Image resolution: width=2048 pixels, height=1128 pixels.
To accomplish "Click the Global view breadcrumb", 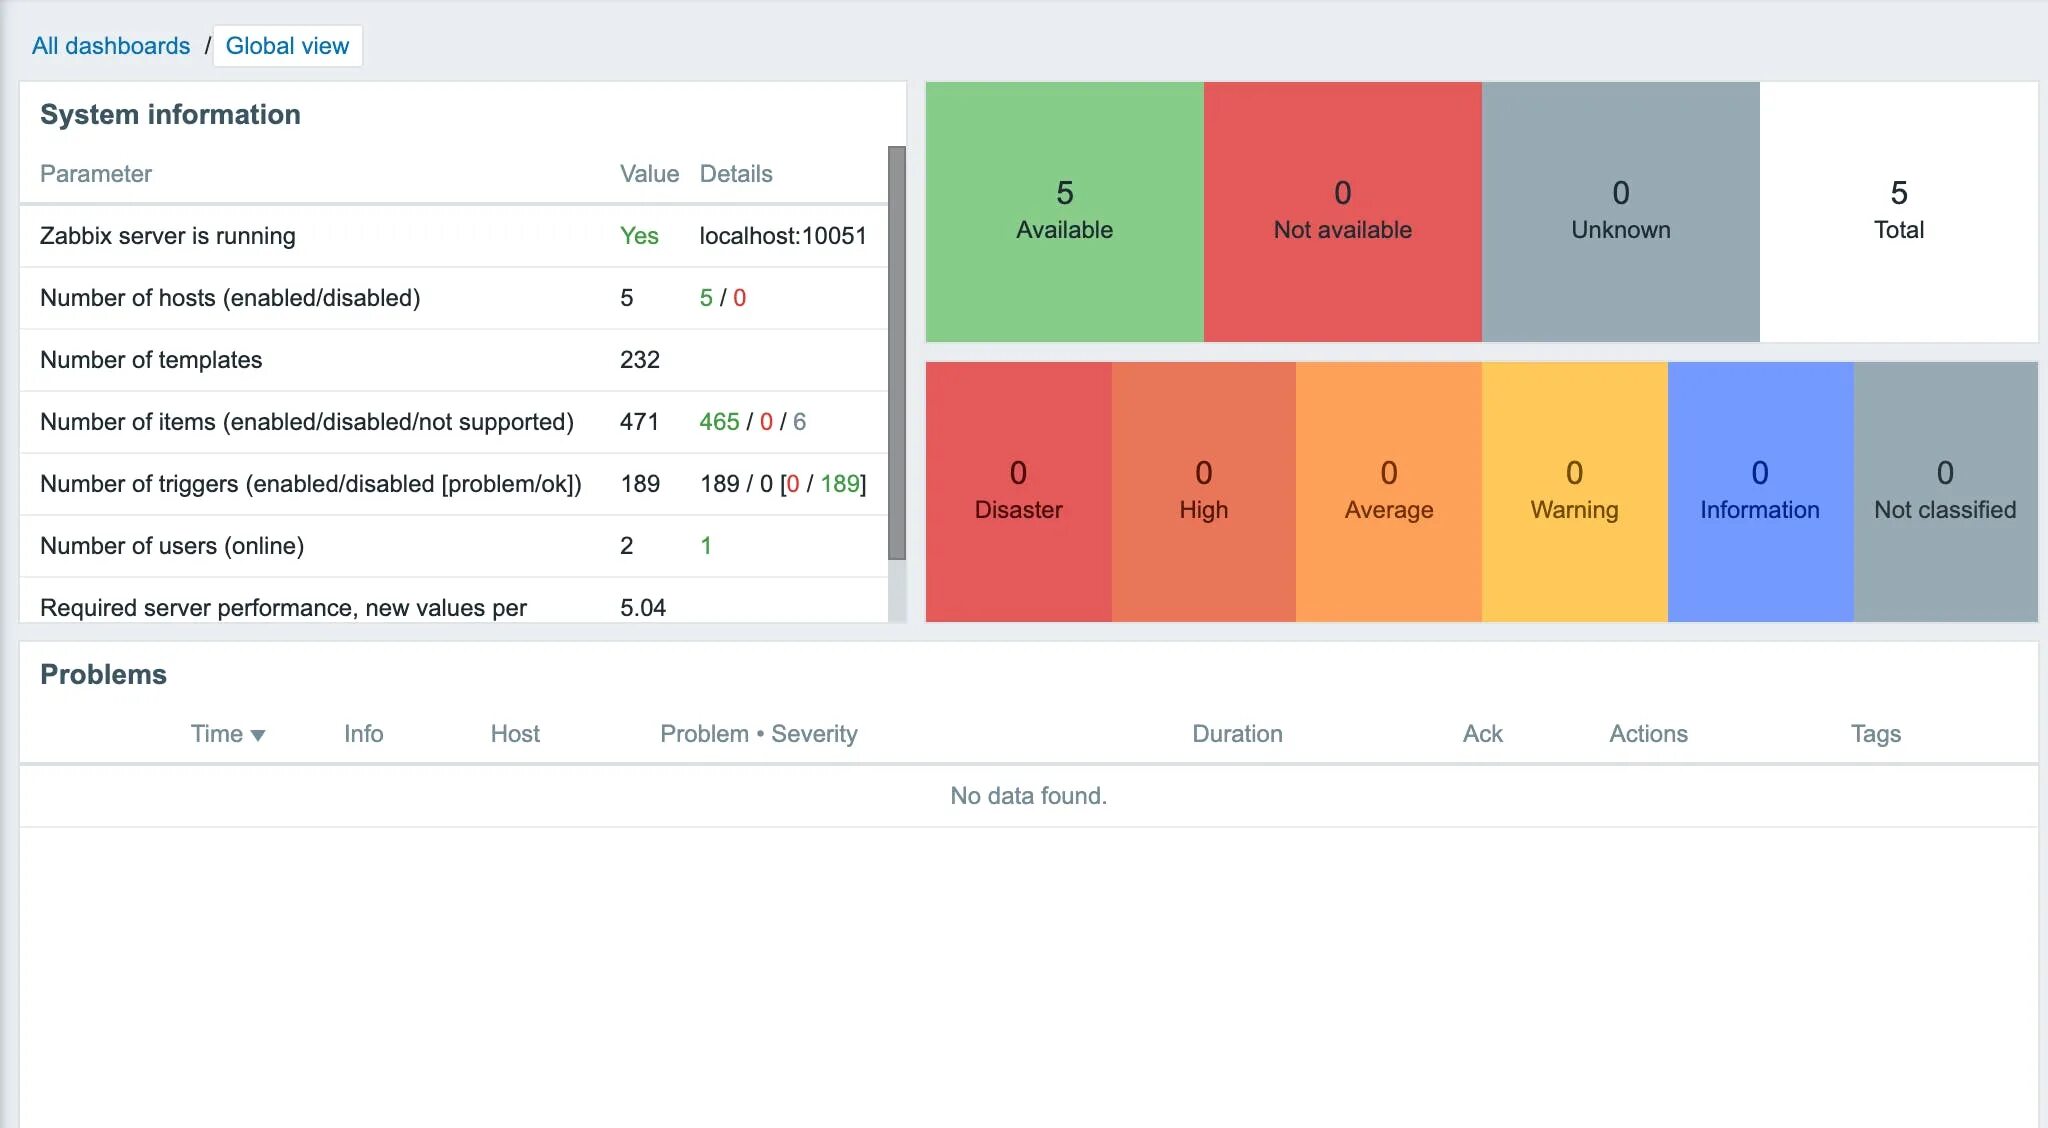I will 287,46.
